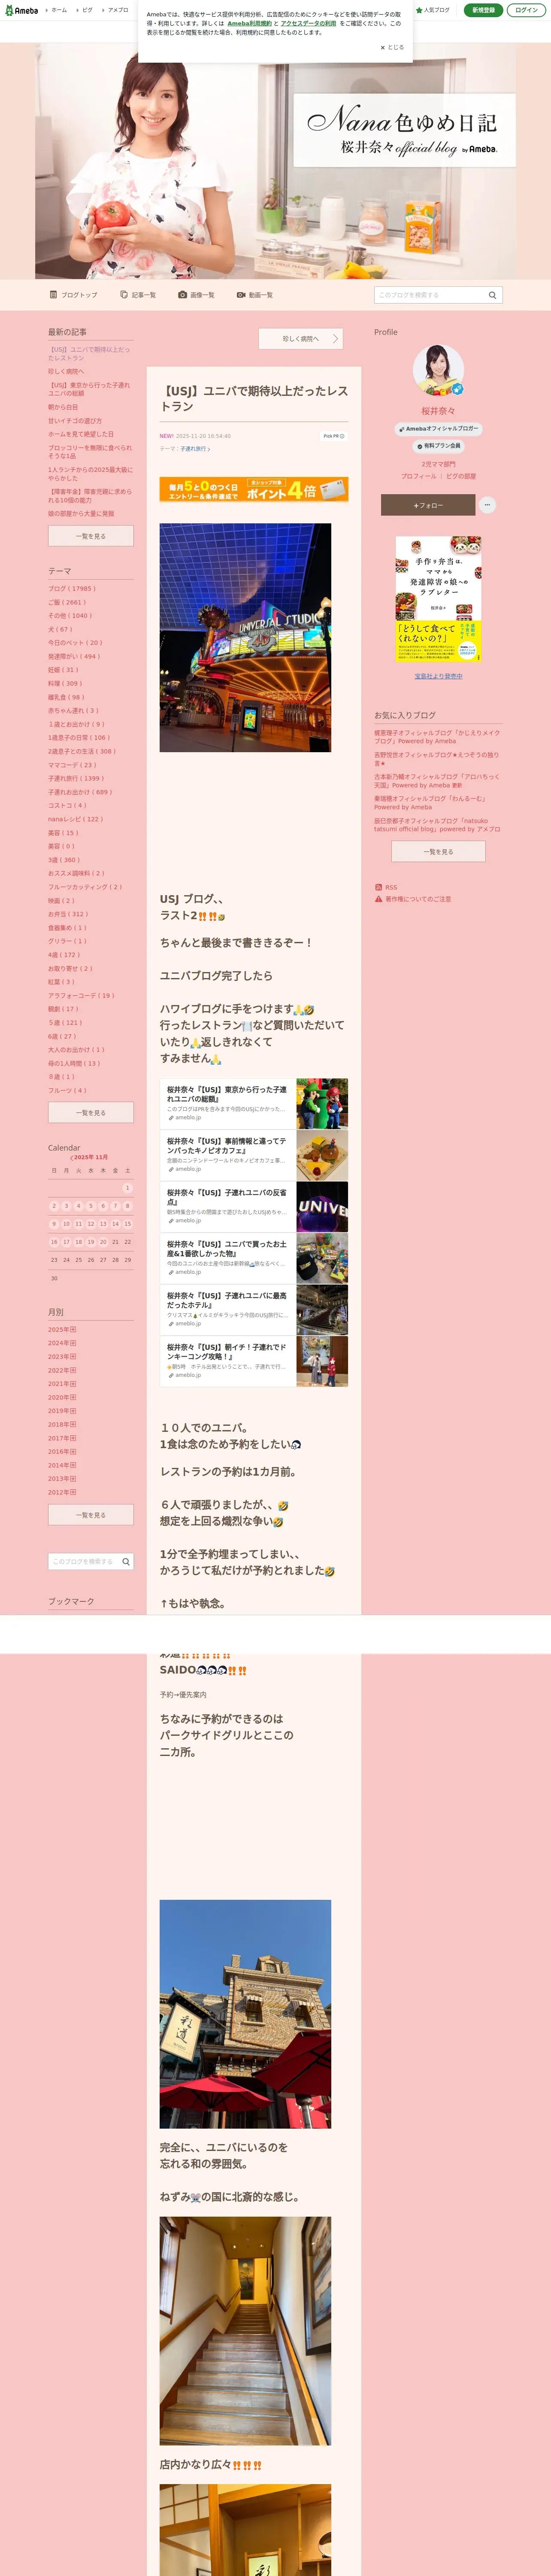Open the 動画一覧 tab
Screen dimensions: 551x2576
point(255,295)
